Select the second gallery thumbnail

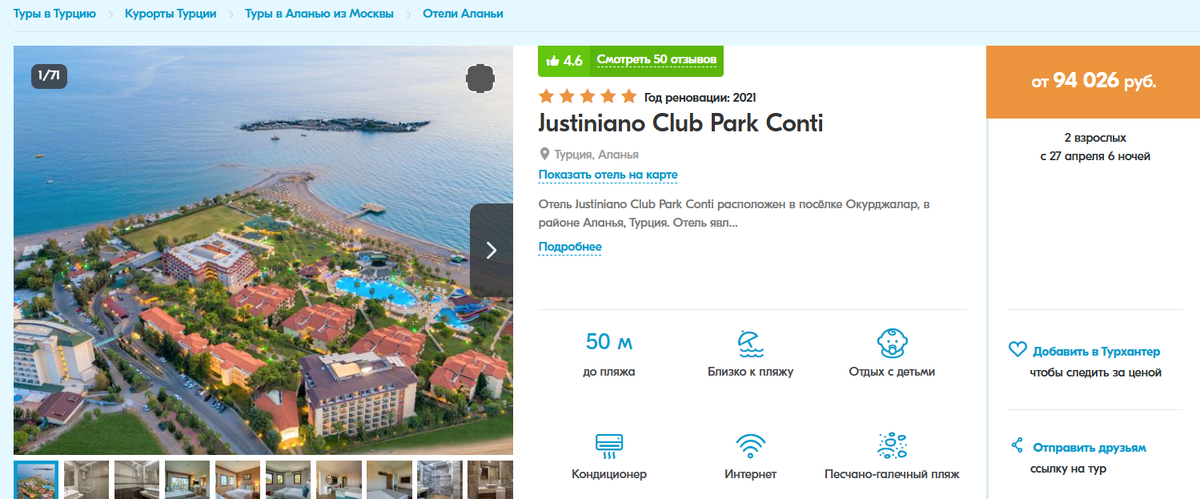coord(86,479)
